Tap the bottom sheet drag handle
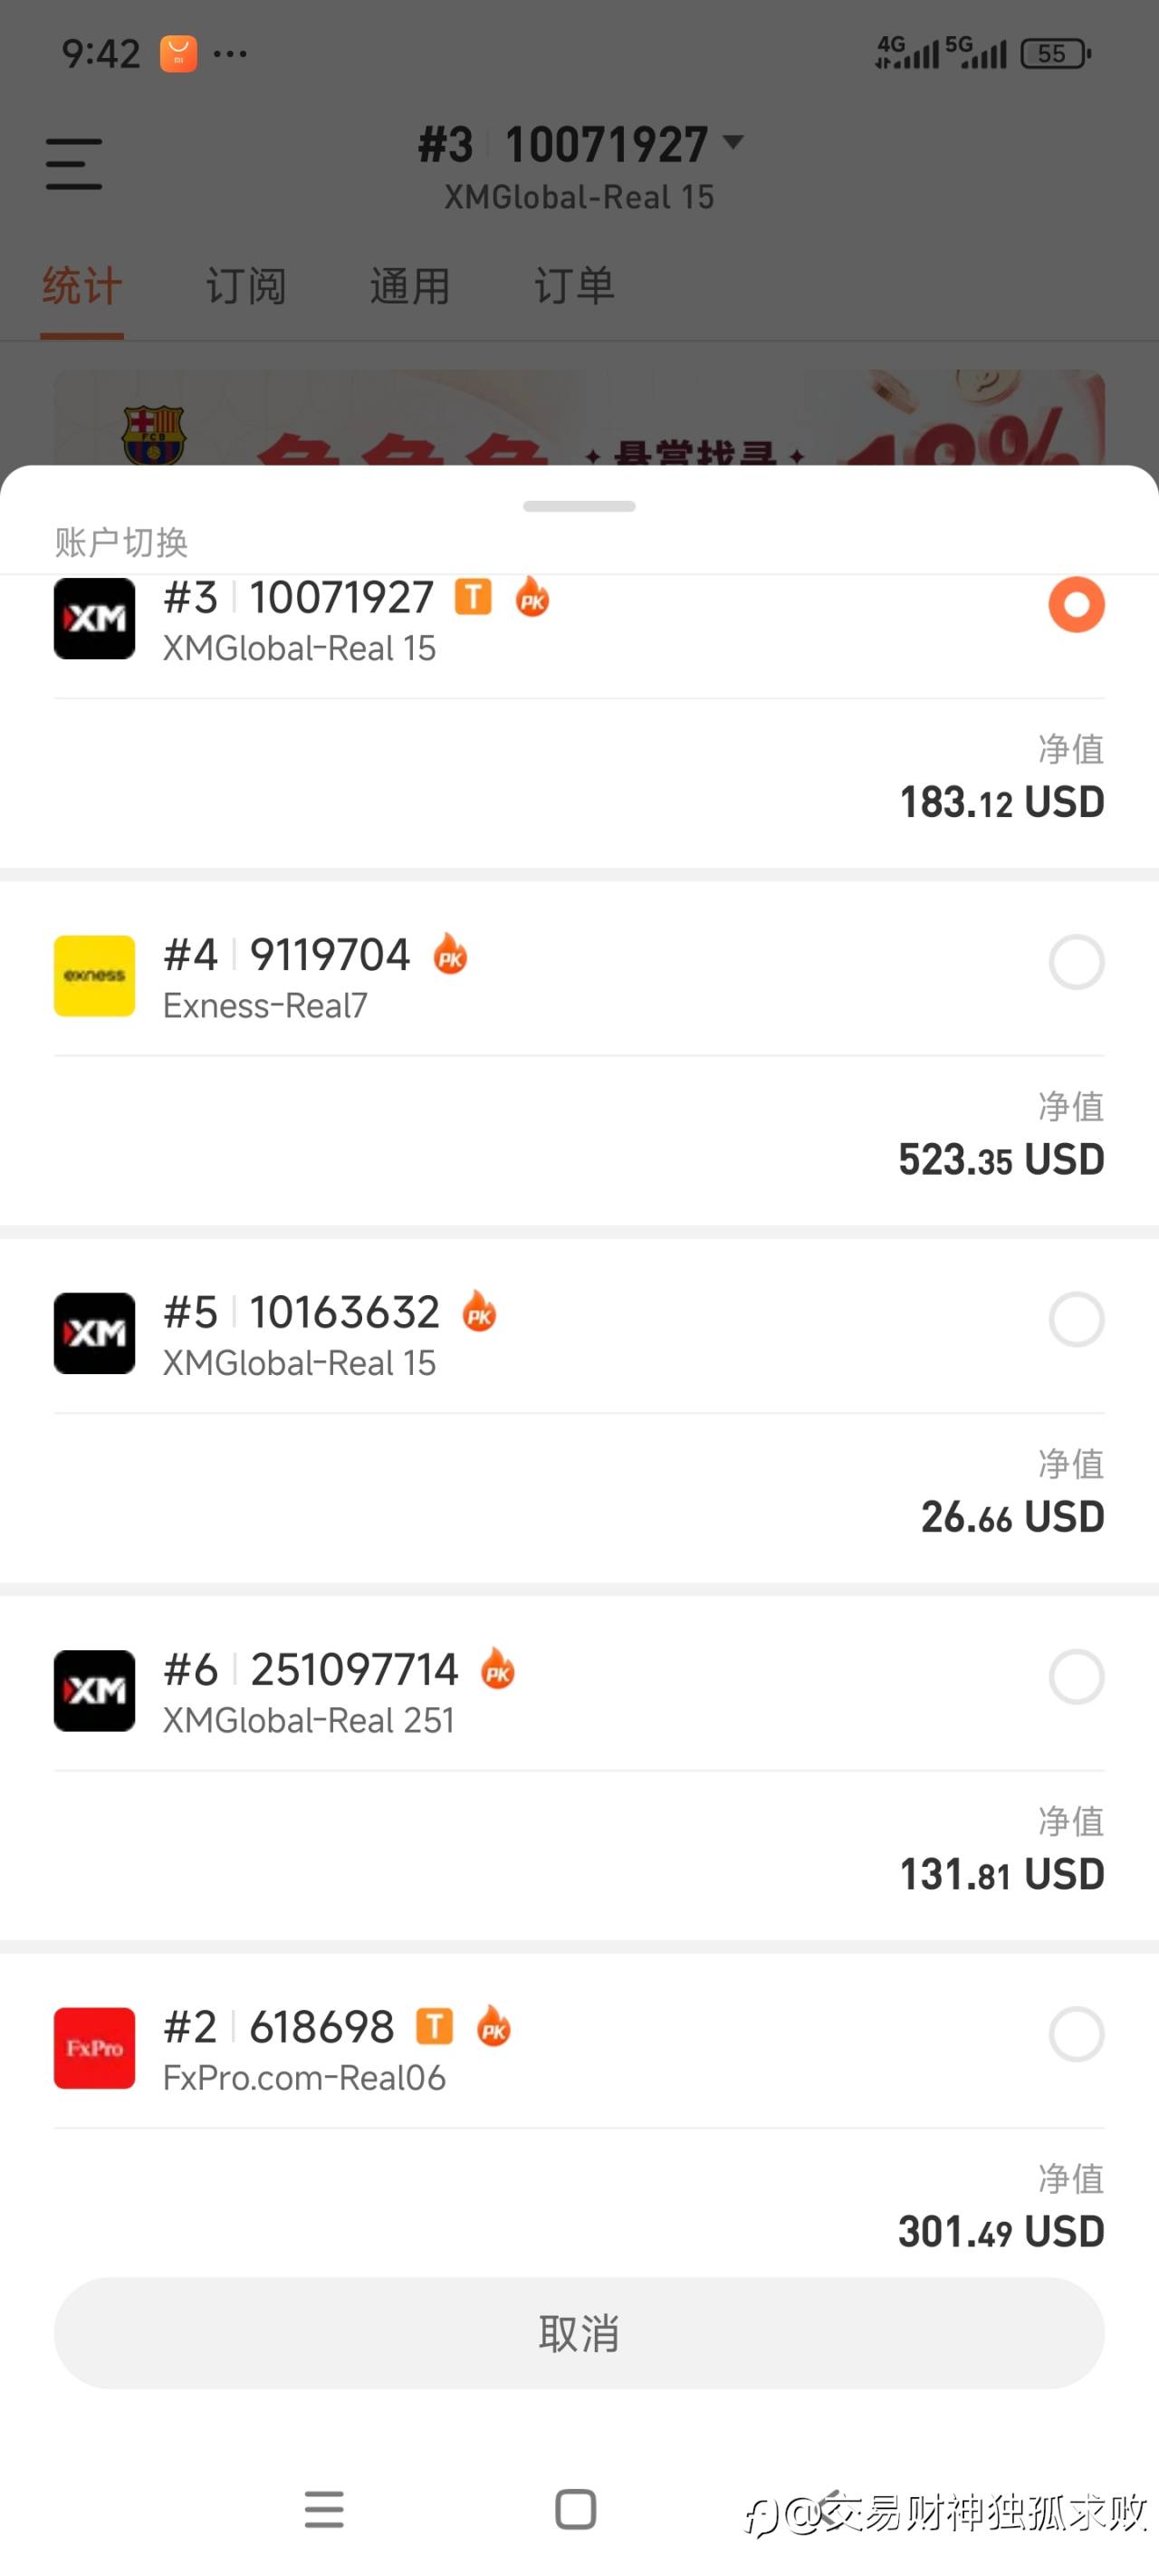1159x2576 pixels. [x=579, y=506]
